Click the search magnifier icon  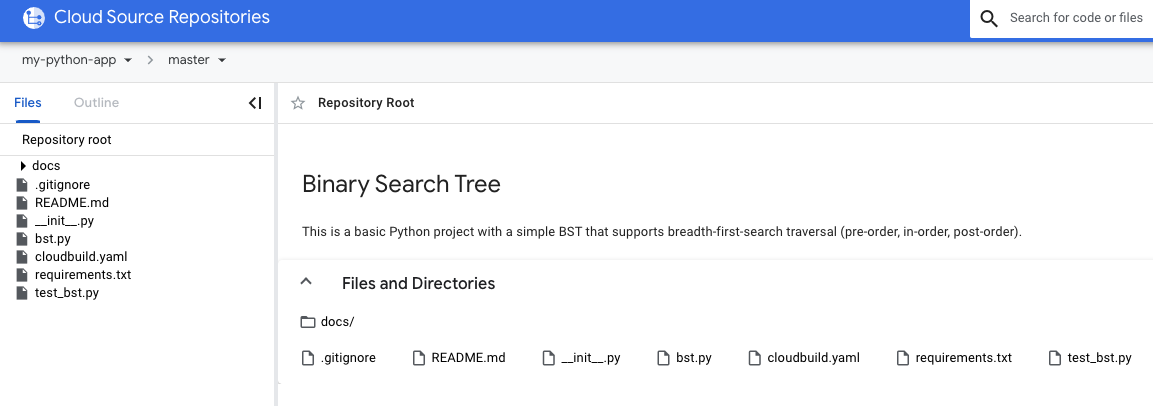[x=989, y=19]
